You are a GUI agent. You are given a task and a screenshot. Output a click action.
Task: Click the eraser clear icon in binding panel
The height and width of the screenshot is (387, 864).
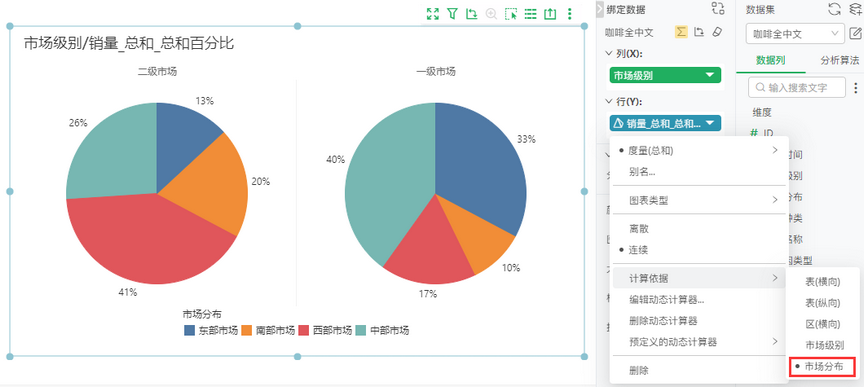(x=716, y=32)
